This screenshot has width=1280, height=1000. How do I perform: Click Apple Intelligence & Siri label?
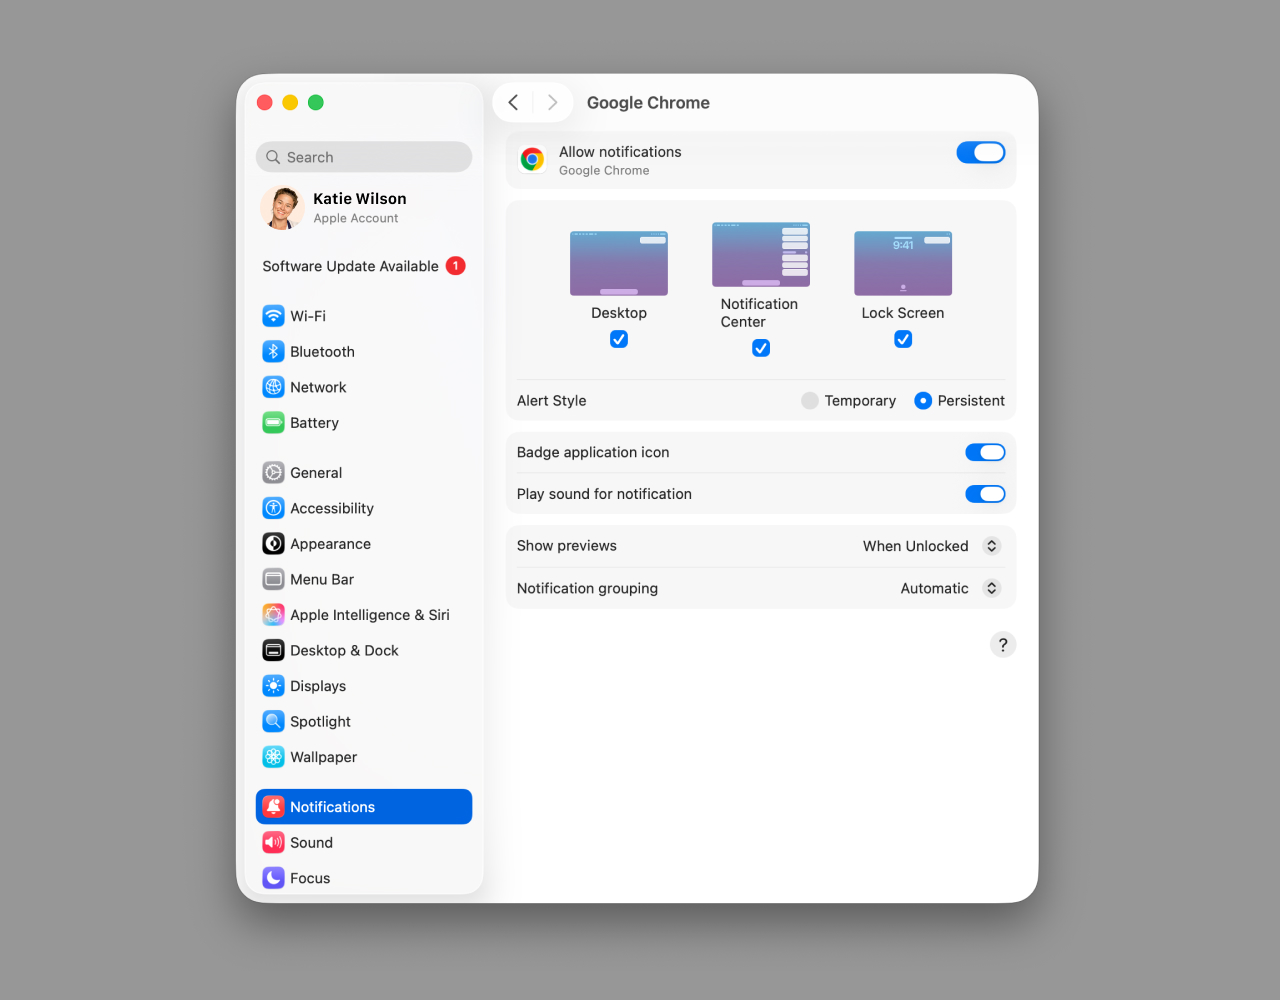tap(370, 615)
